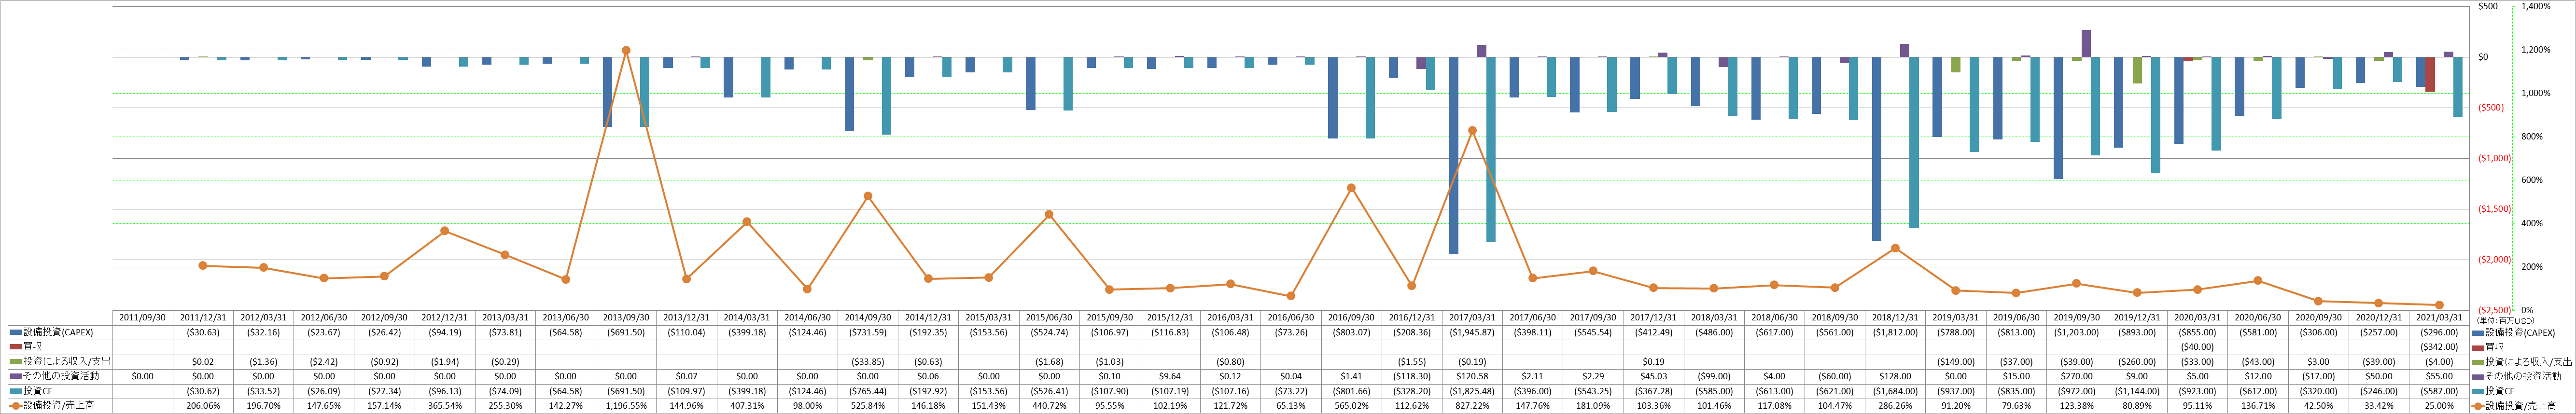Screen dimensions: 2576x414
Task: Select the 2018/12/31 date column header
Action: pos(1895,317)
